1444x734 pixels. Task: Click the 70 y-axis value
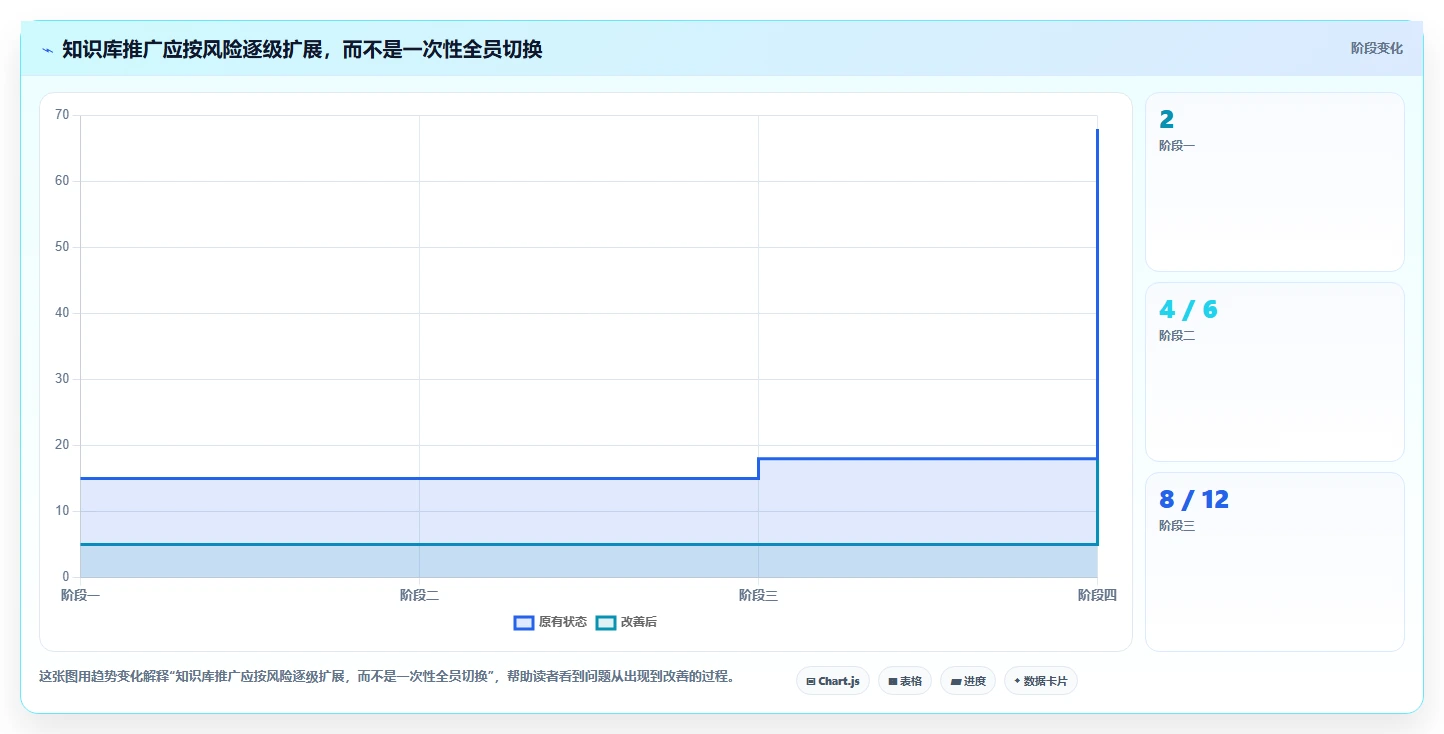tap(62, 115)
